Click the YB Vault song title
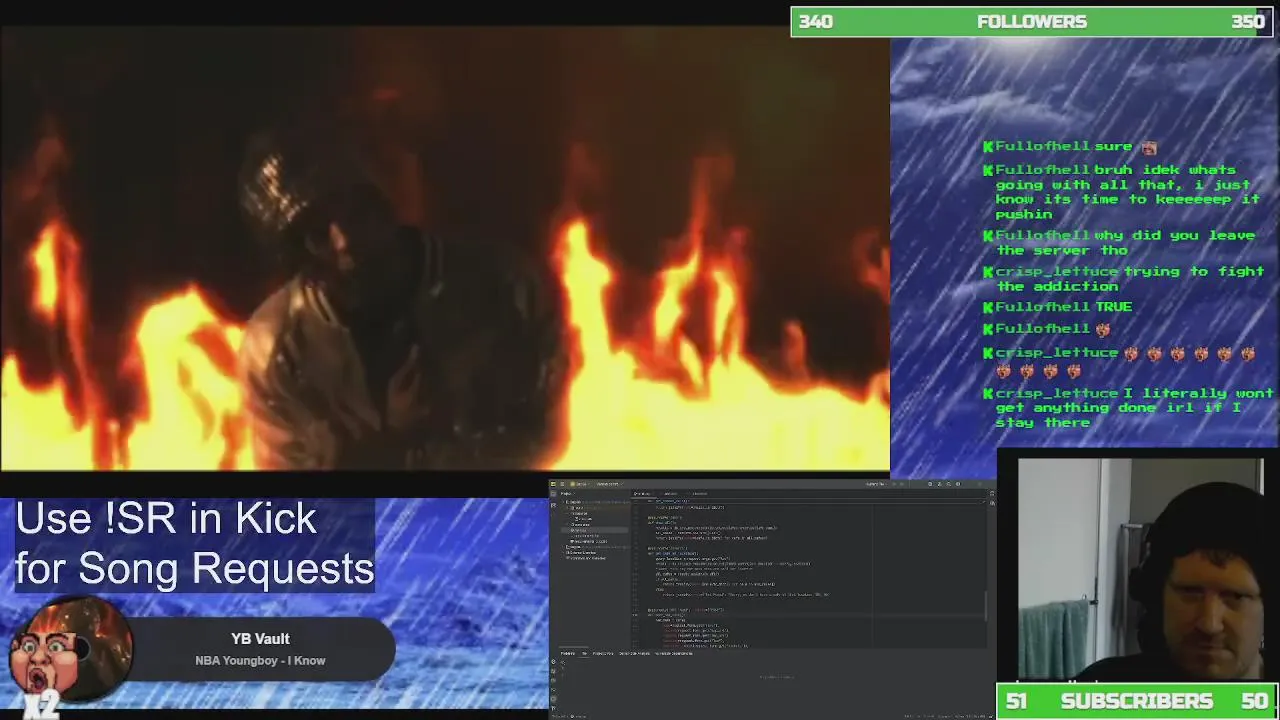Viewport: 1280px width, 720px height. (260, 638)
